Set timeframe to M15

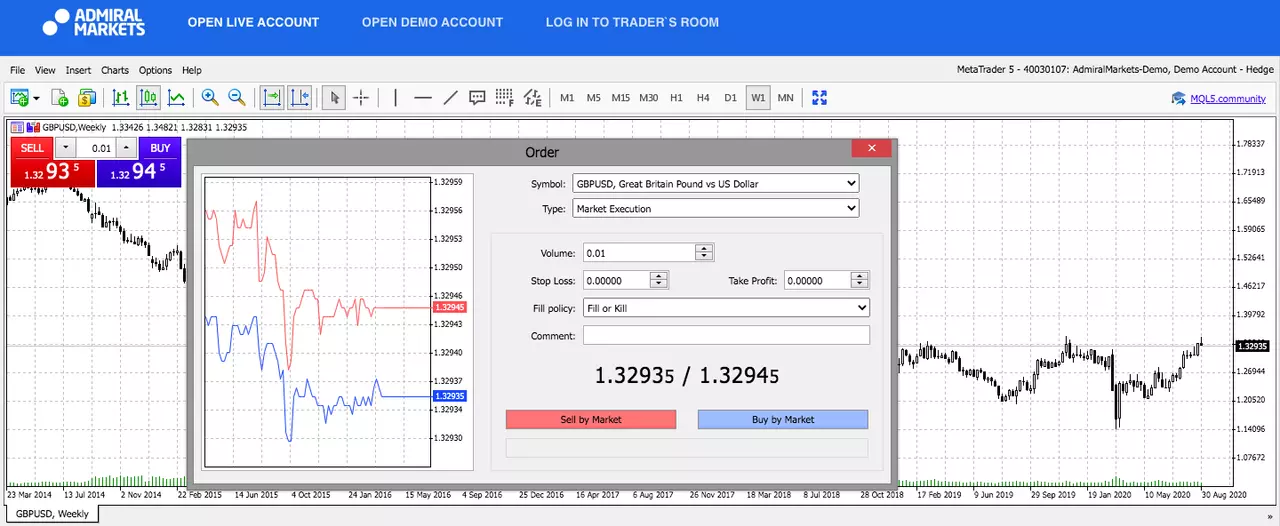621,98
